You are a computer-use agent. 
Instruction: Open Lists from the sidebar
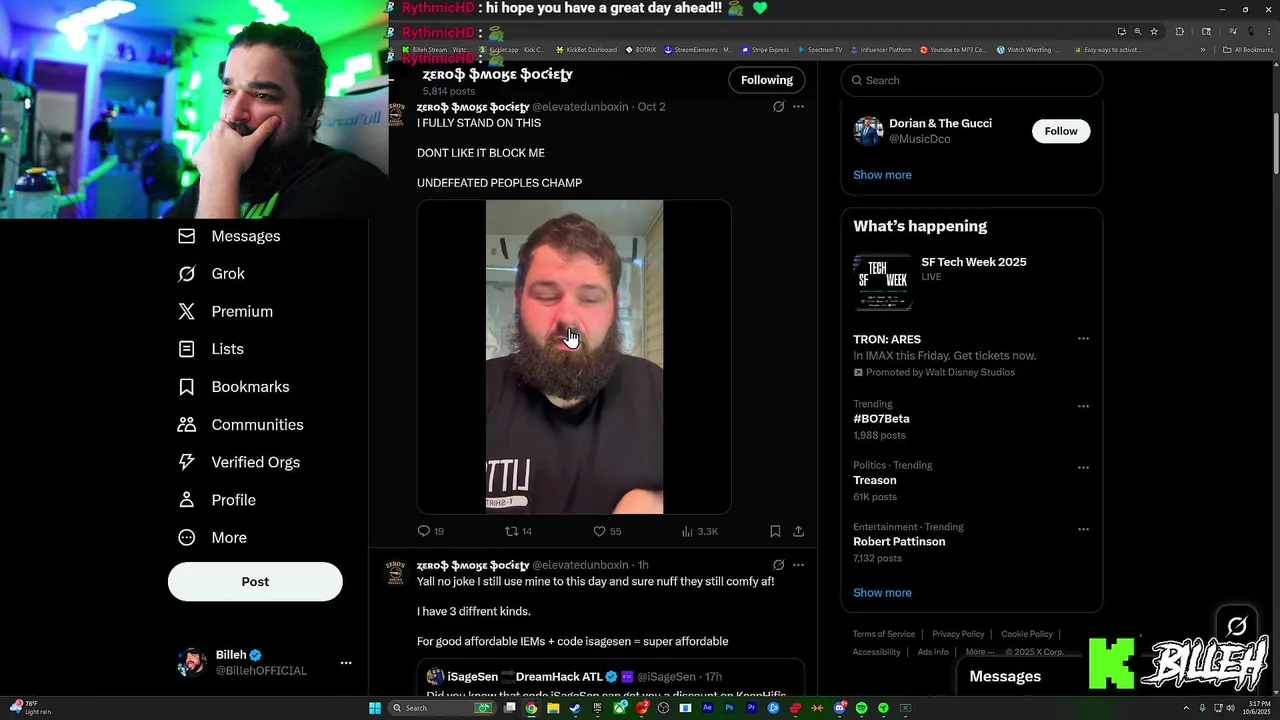210,349
